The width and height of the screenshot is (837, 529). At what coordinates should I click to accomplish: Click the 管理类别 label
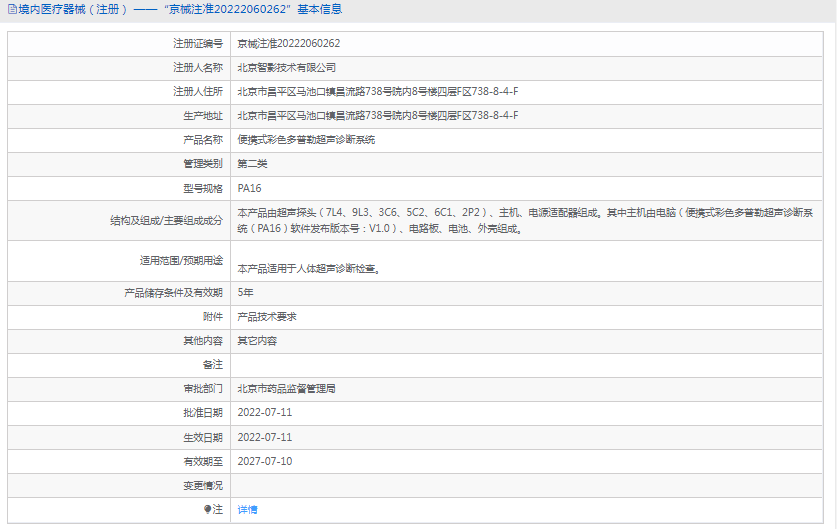pos(203,164)
